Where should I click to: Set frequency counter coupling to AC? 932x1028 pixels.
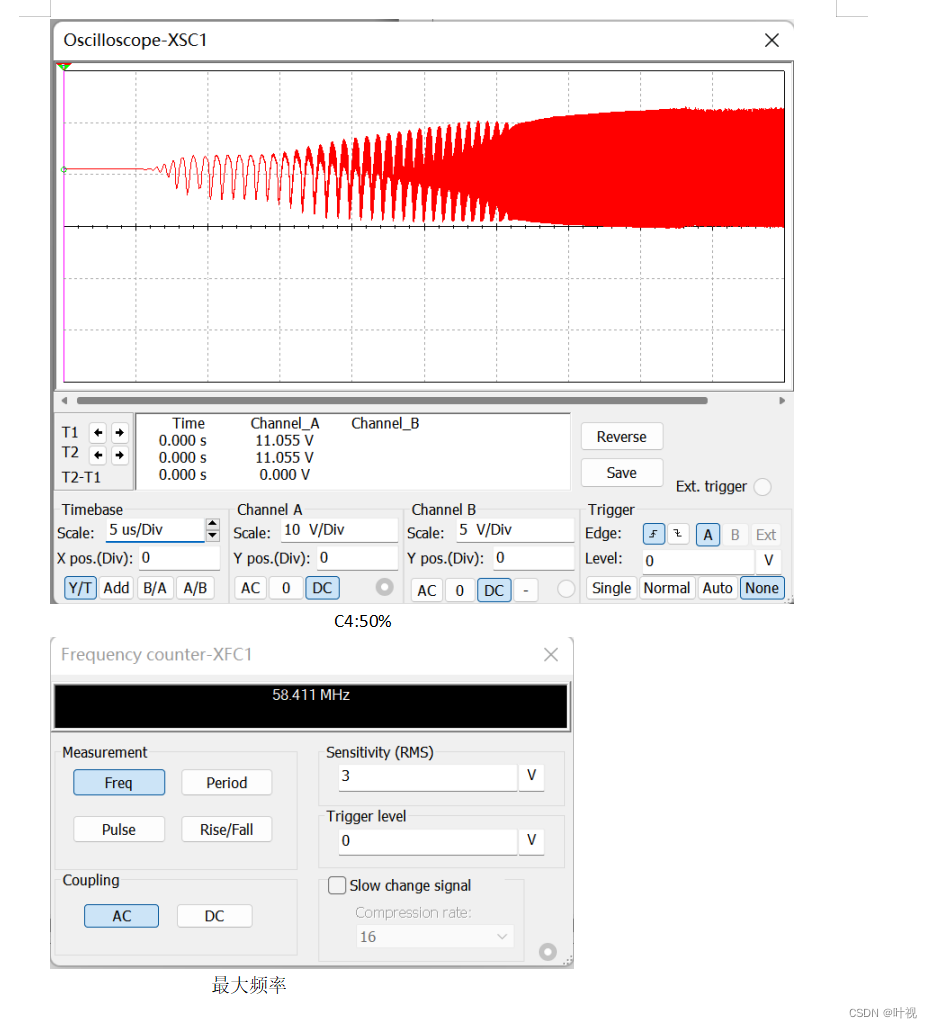[121, 916]
